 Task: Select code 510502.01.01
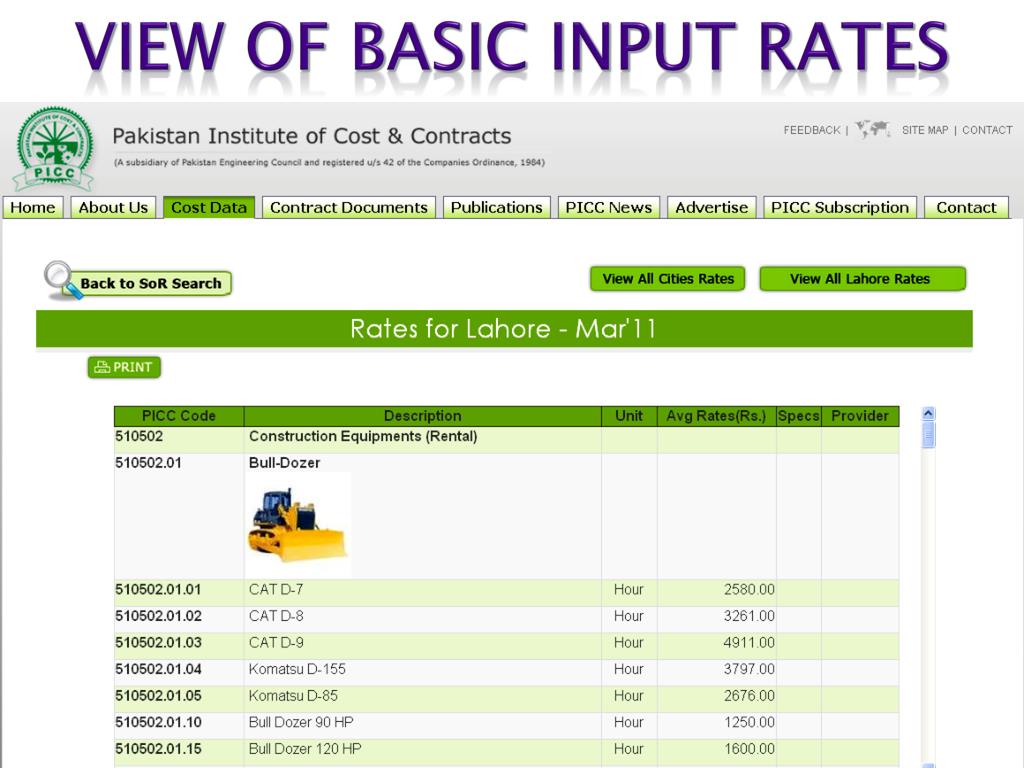(159, 590)
